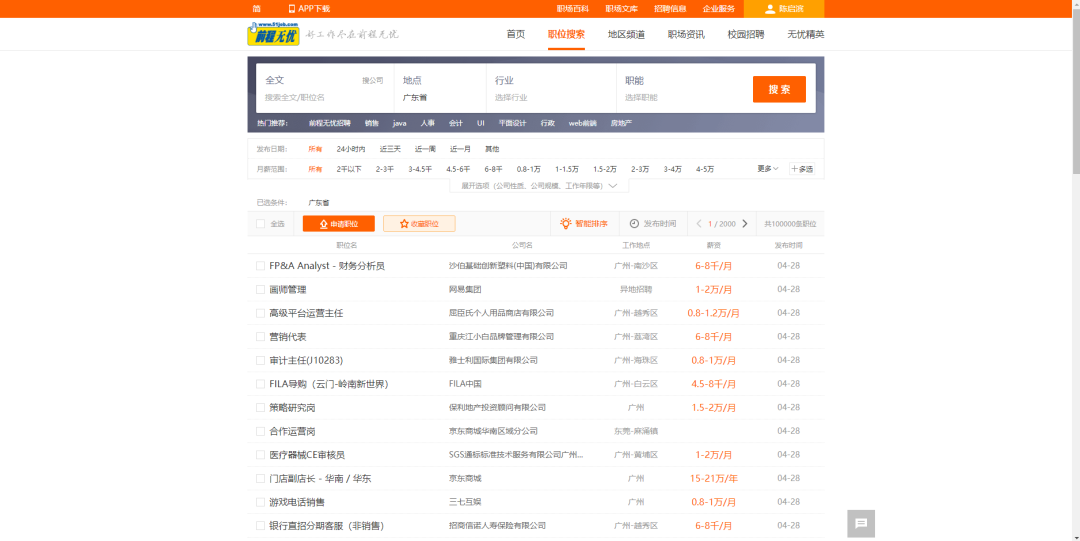Image resolution: width=1080 pixels, height=541 pixels.
Task: Open the user profile avatar icon
Action: tap(769, 9)
